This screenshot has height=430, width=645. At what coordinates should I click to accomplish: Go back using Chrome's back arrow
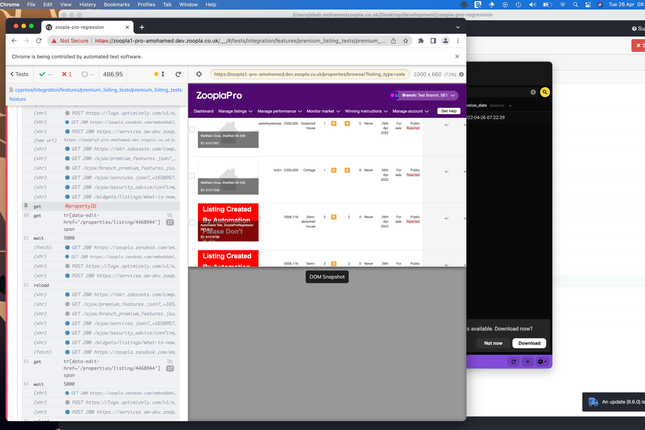(x=14, y=41)
